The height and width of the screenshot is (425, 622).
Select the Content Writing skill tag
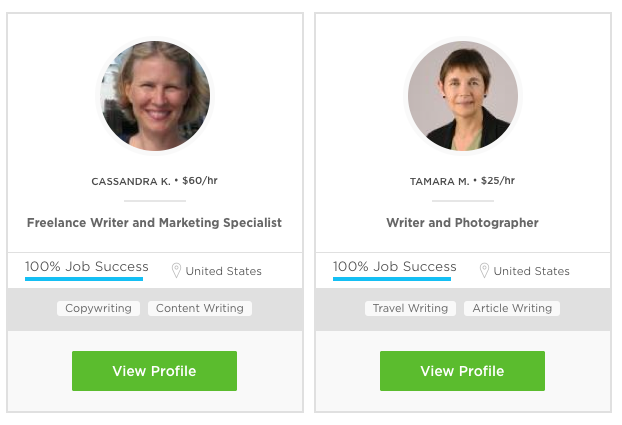click(x=200, y=308)
